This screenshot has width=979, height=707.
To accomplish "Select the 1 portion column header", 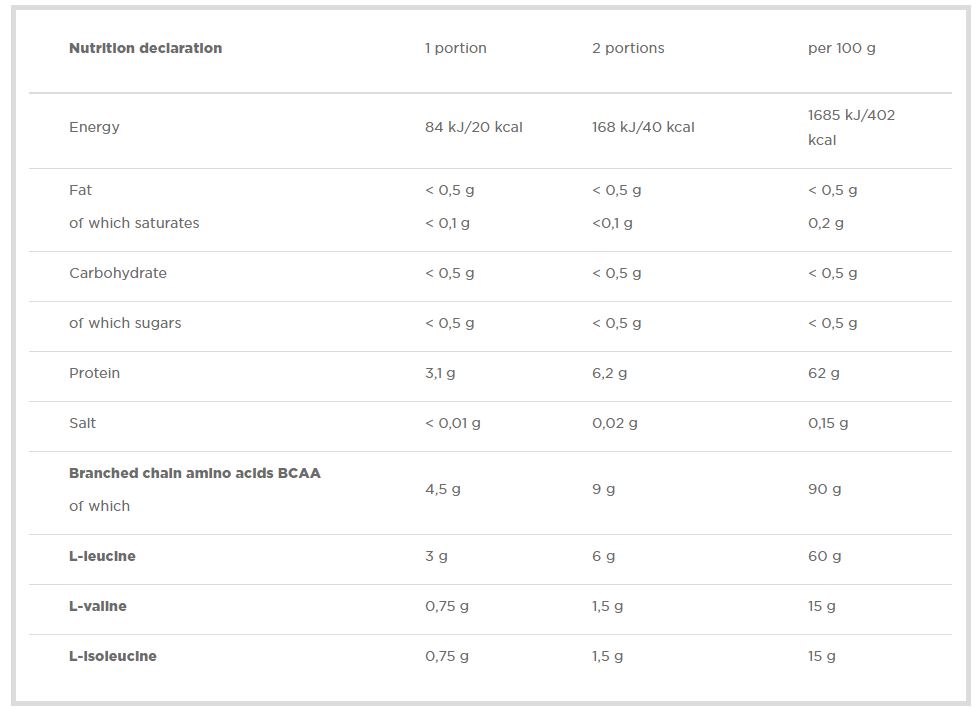I will 455,48.
